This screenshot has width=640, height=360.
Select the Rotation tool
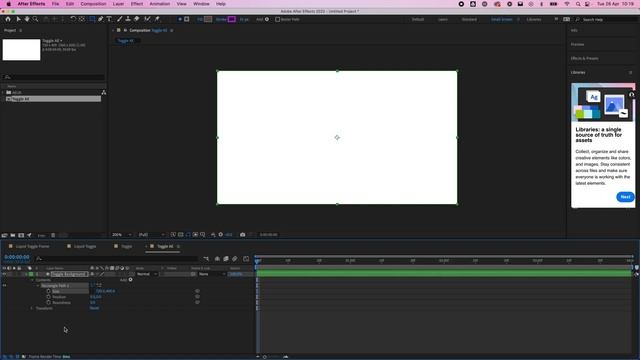pyautogui.click(x=73, y=19)
